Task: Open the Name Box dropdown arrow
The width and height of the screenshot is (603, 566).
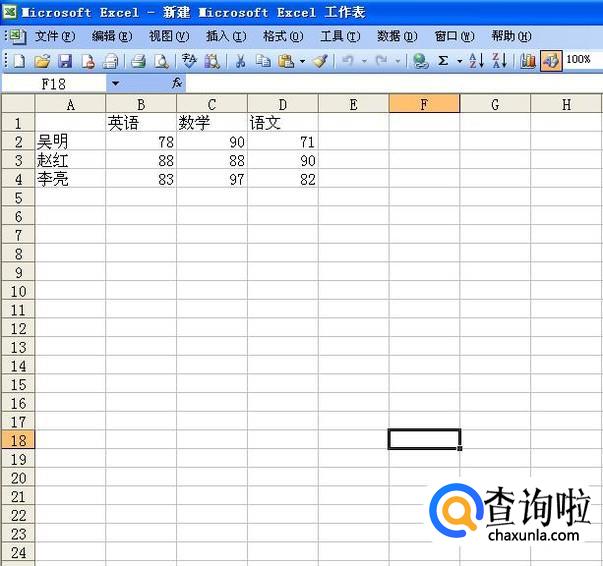Action: (115, 83)
